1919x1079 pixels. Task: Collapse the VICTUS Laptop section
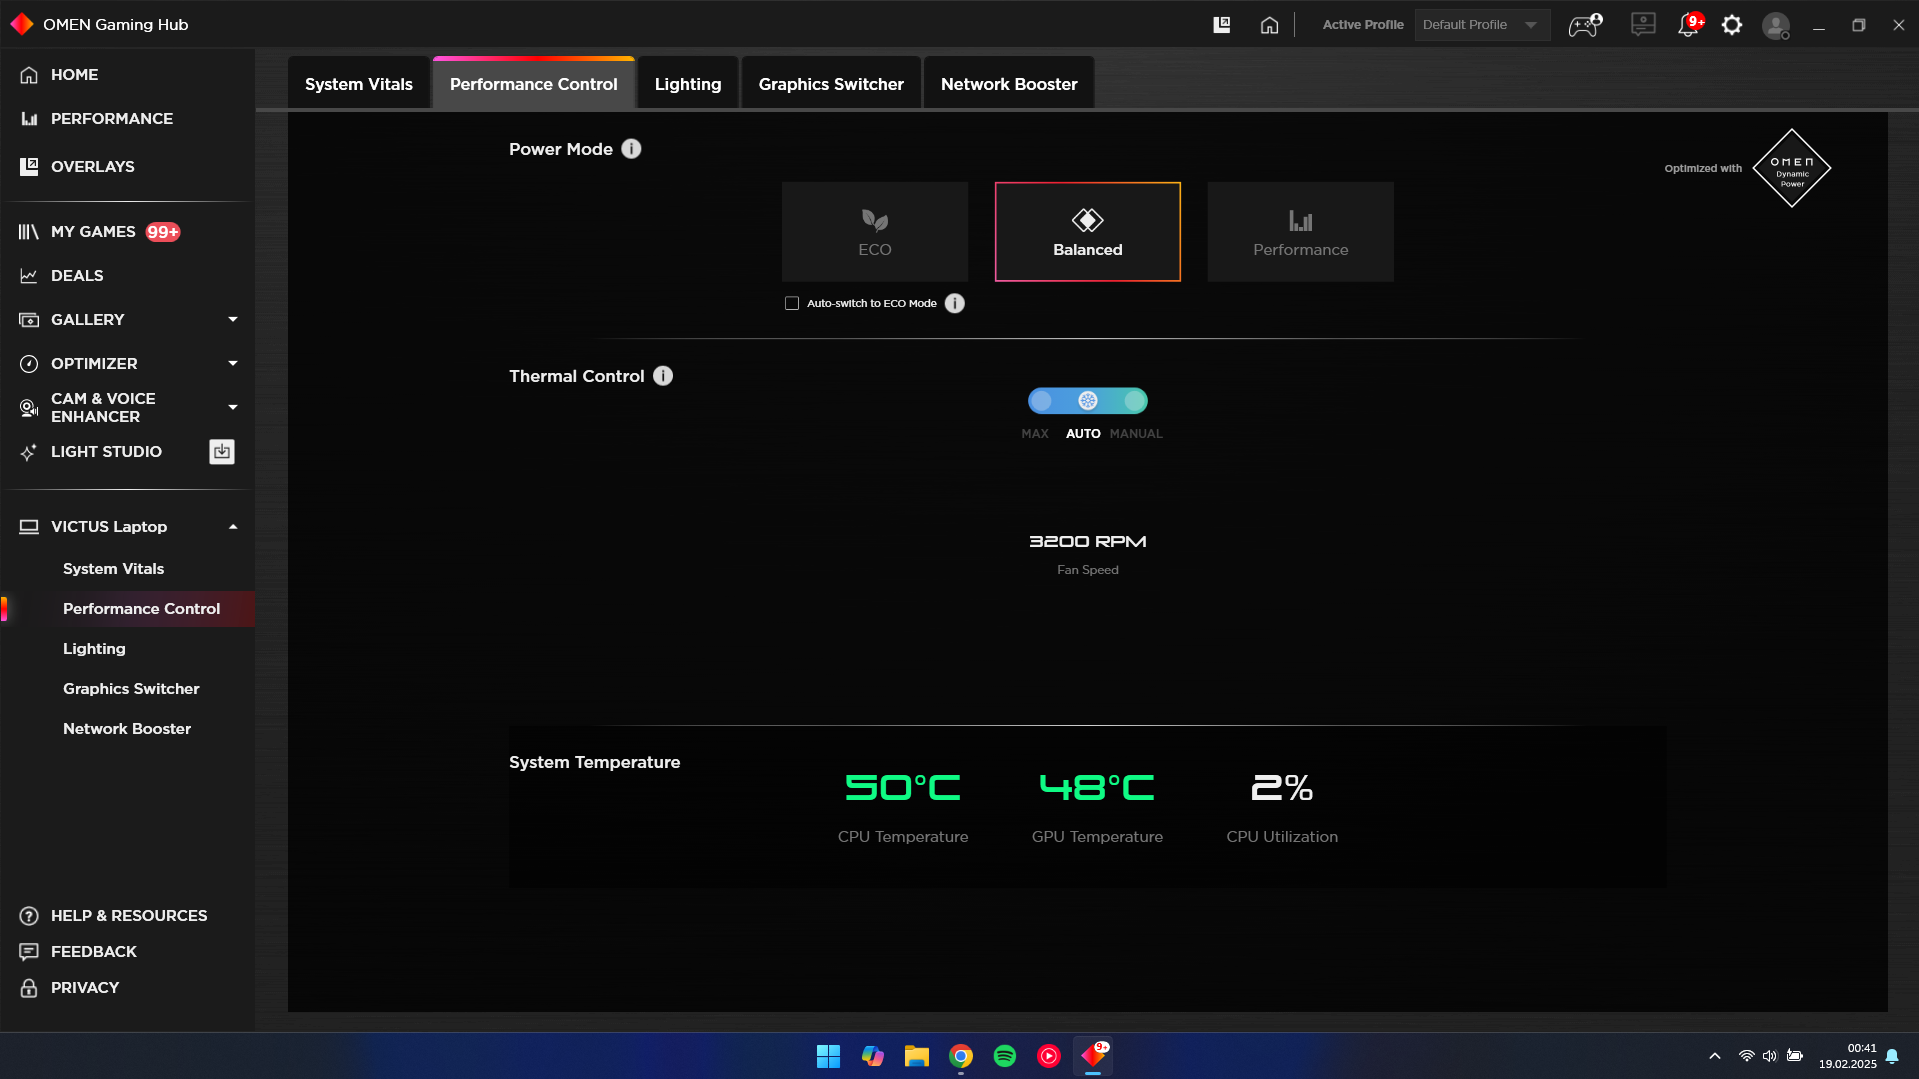(233, 527)
